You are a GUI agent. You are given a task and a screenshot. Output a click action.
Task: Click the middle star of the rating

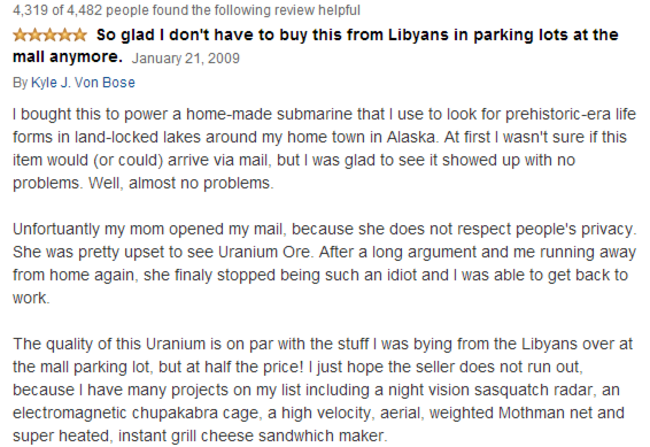[x=50, y=35]
